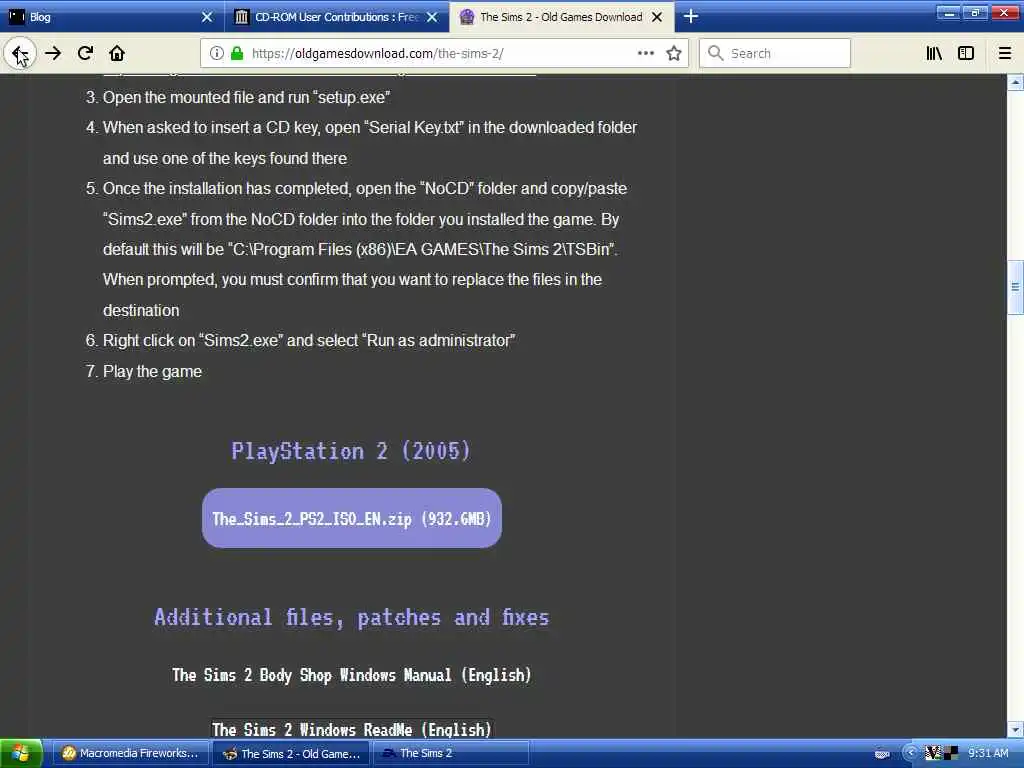Click step 7 Play the game text
The width and height of the screenshot is (1024, 768).
click(152, 372)
